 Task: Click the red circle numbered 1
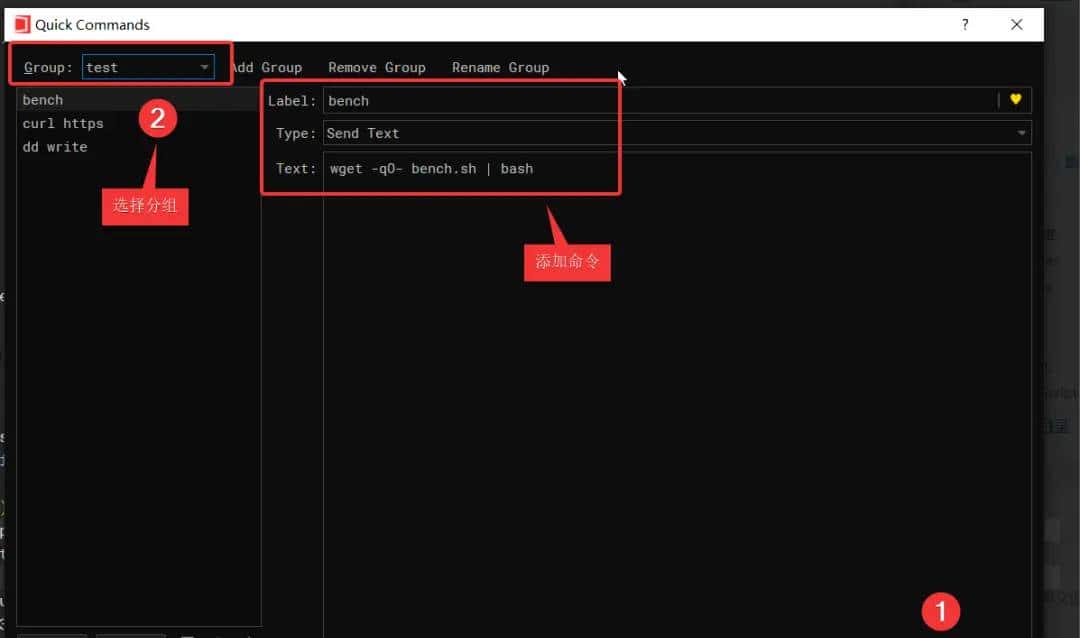point(940,610)
